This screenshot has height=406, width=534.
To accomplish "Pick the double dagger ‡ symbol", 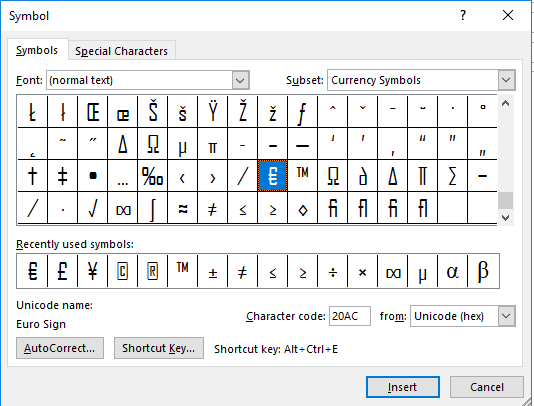I will (63, 176).
